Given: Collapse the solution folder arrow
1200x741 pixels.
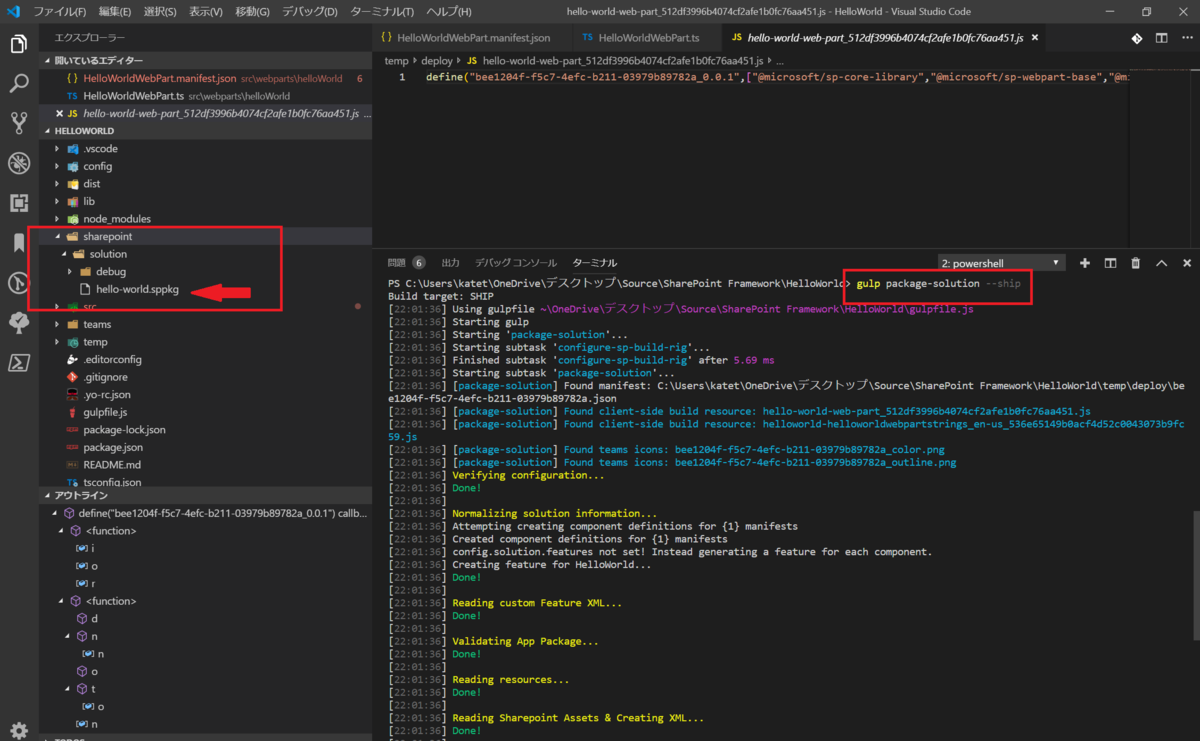Looking at the screenshot, I should click(65, 254).
